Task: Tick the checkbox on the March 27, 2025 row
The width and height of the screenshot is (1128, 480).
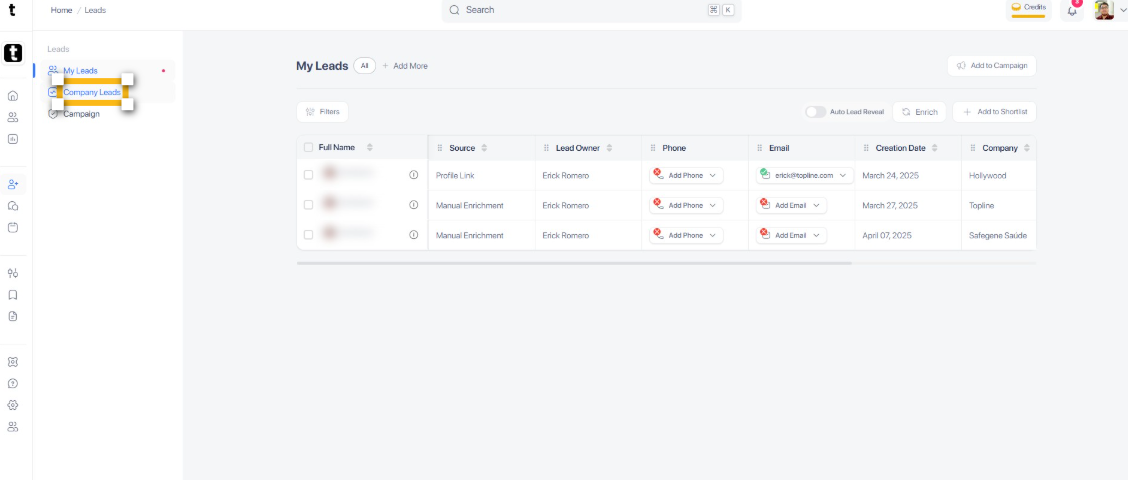Action: [x=309, y=205]
